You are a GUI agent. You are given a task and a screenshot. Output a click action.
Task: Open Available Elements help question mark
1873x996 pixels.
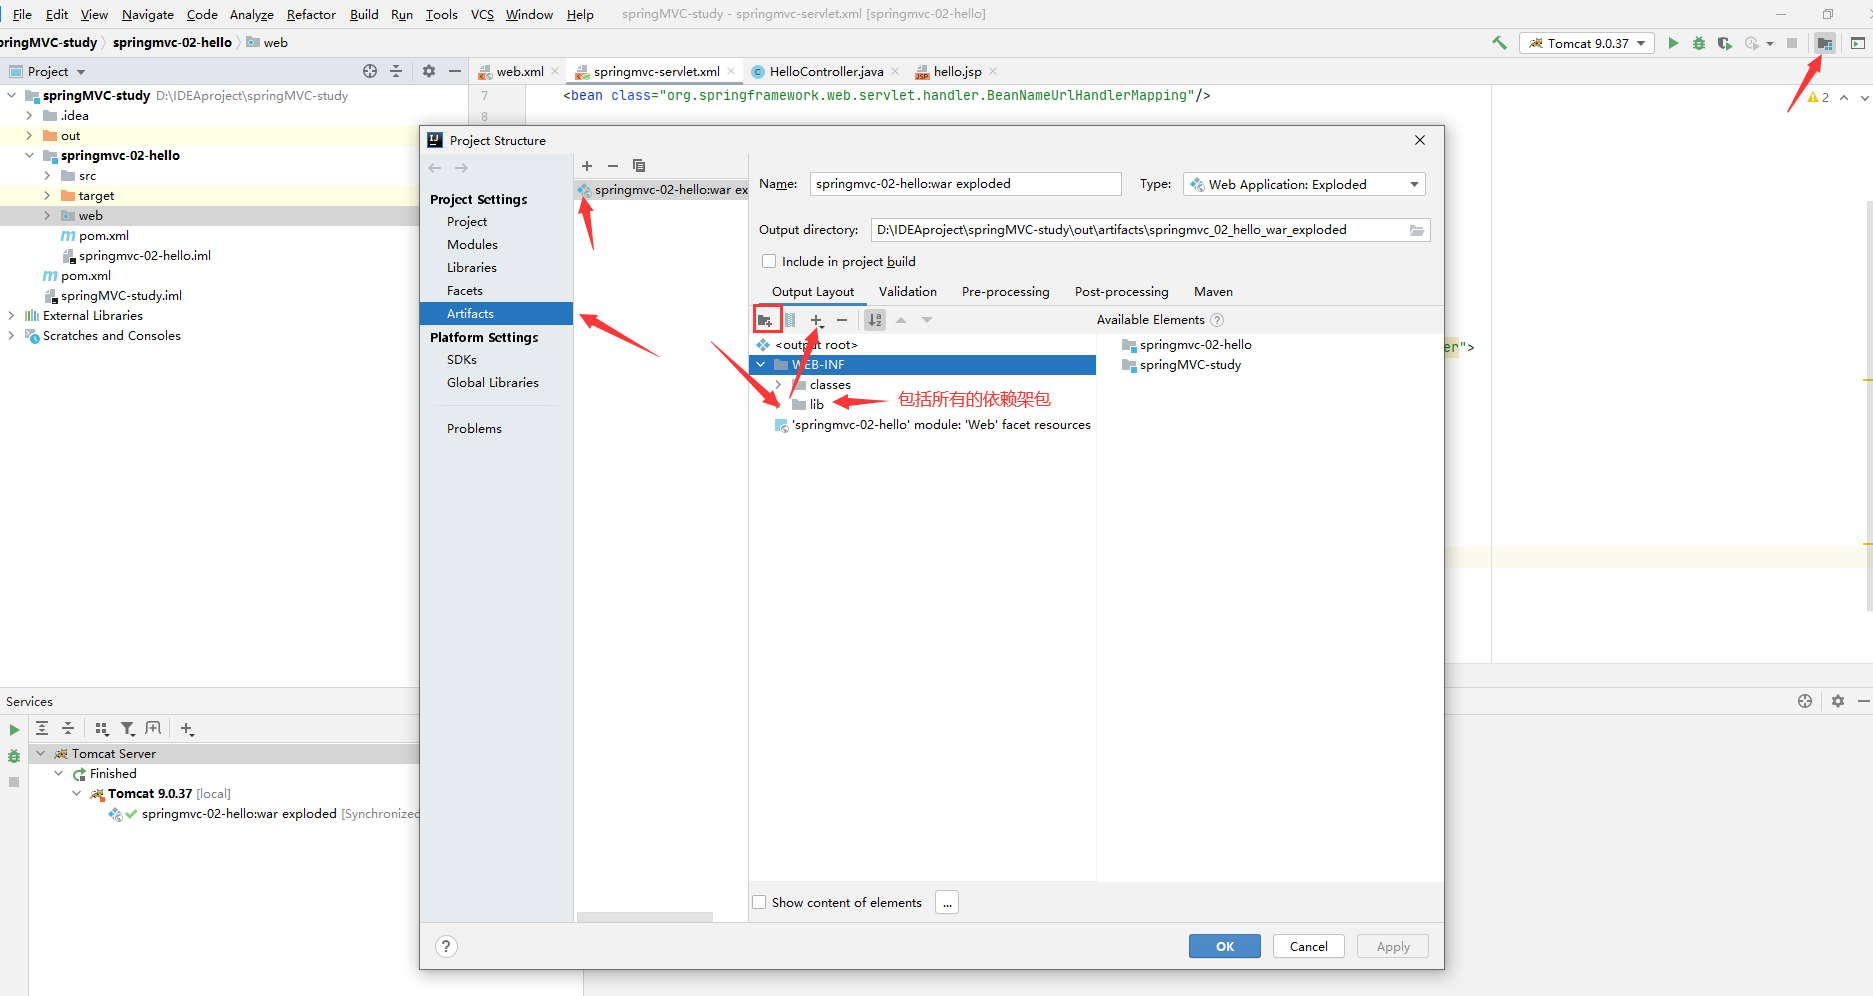(1217, 320)
